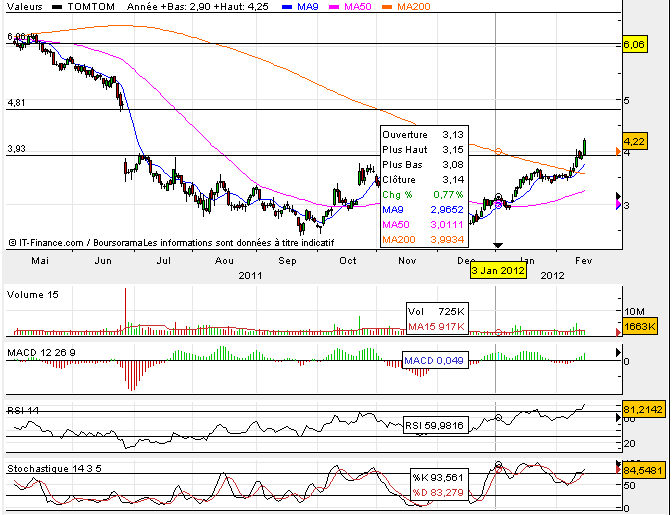The width and height of the screenshot is (672, 515).
Task: Click the 'Année +Bas: 2,90 +Haut: 4,25' text
Action: [x=198, y=7]
